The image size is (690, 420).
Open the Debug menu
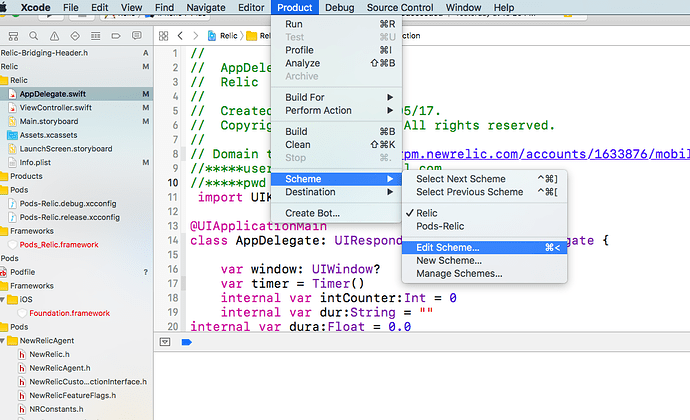click(x=339, y=7)
